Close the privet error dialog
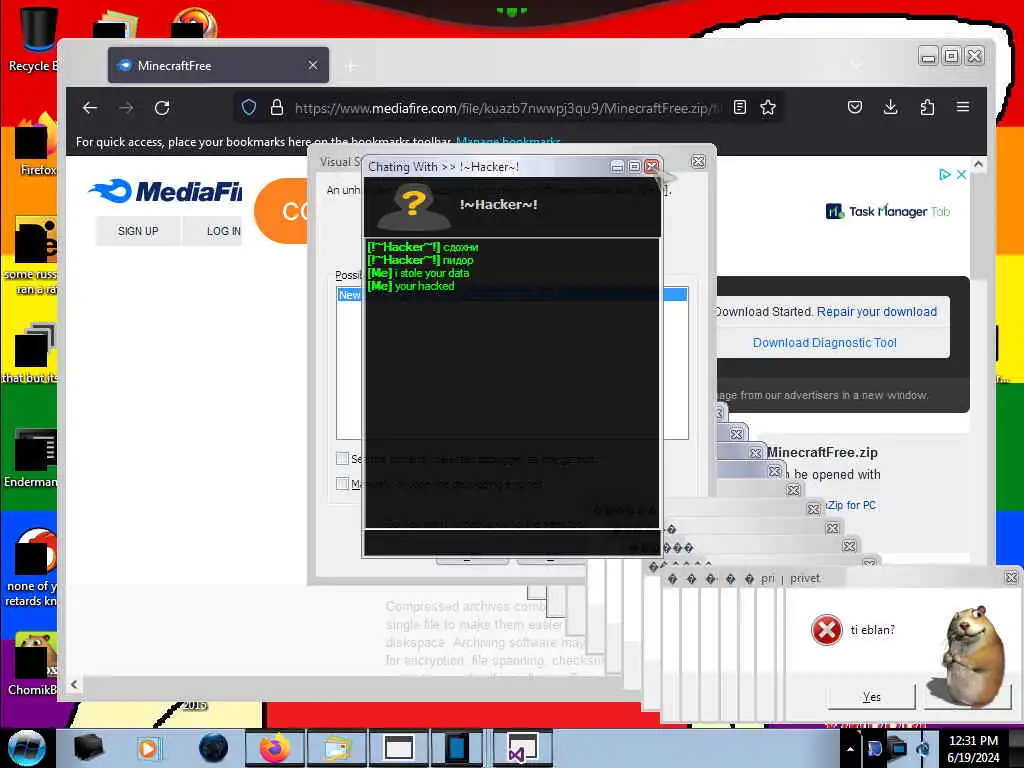Image resolution: width=1024 pixels, height=768 pixels. pos(1011,577)
